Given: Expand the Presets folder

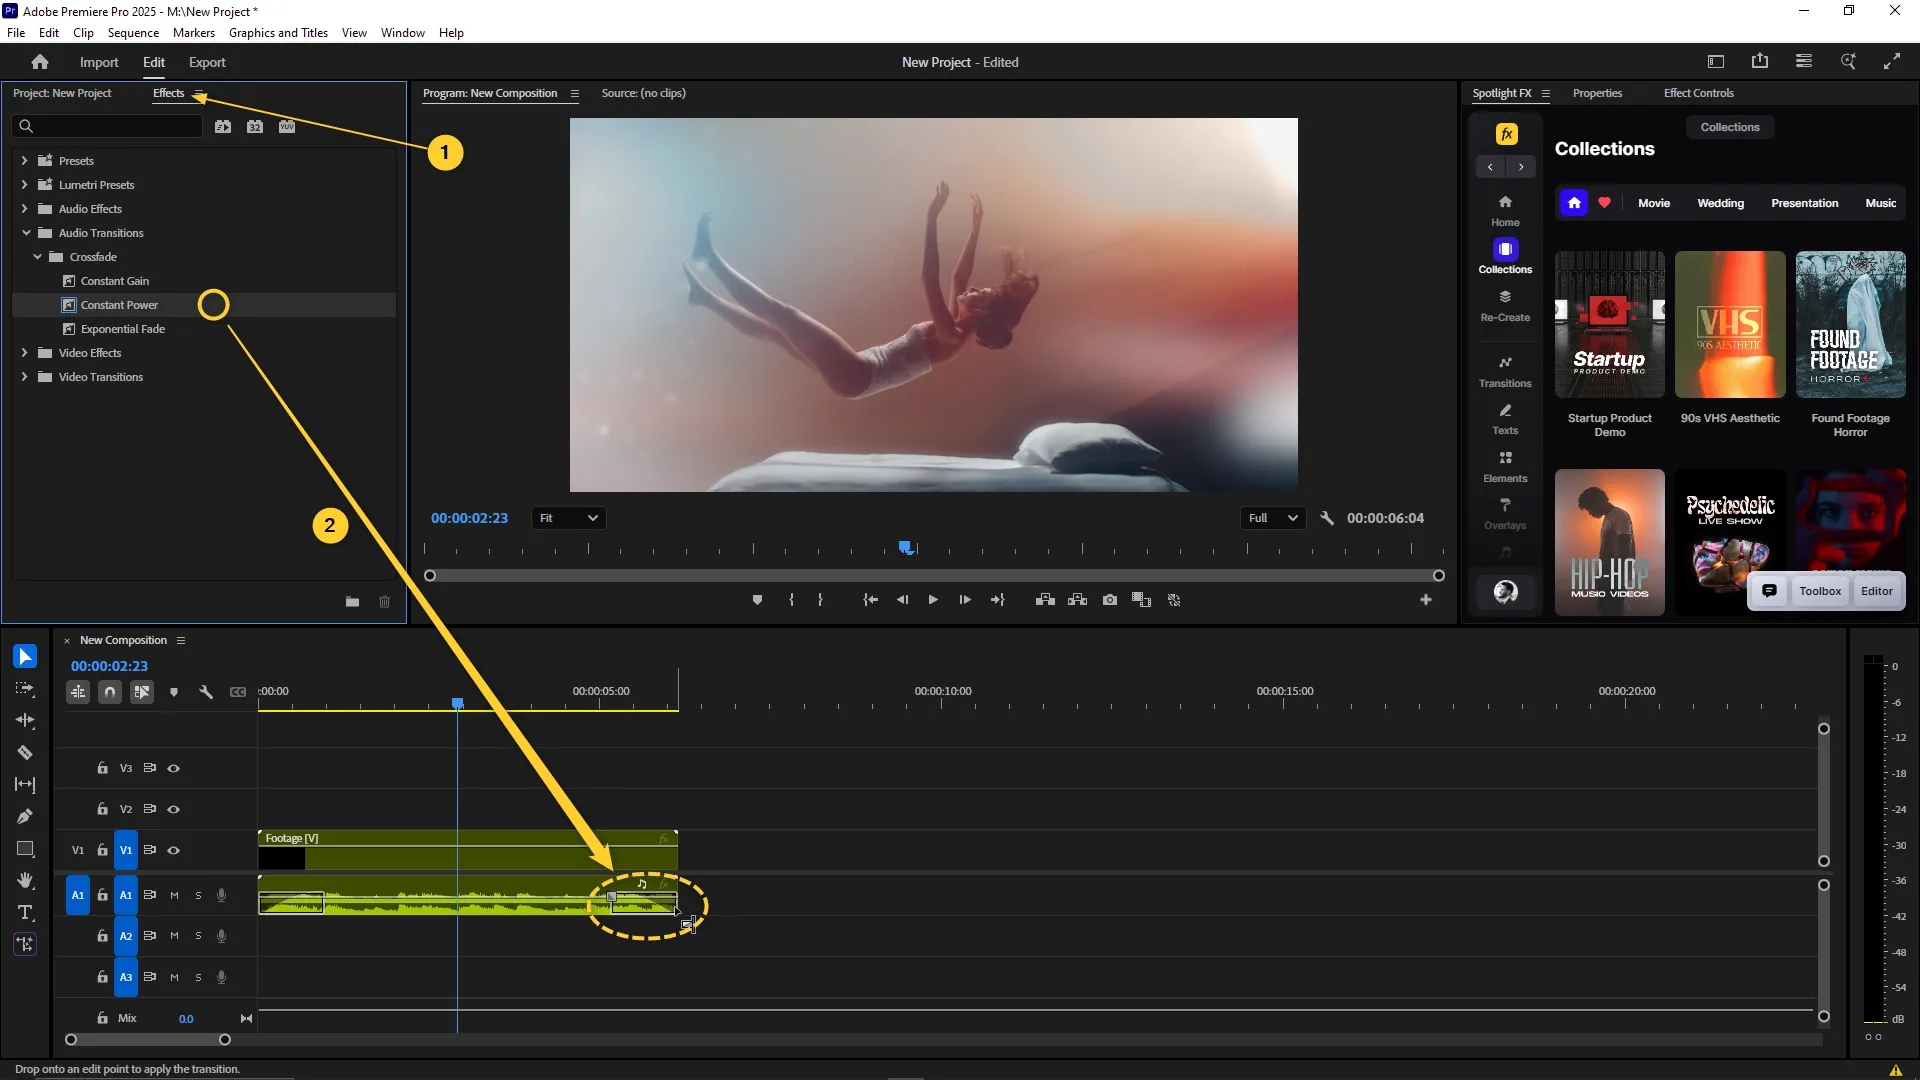Looking at the screenshot, I should click(24, 160).
